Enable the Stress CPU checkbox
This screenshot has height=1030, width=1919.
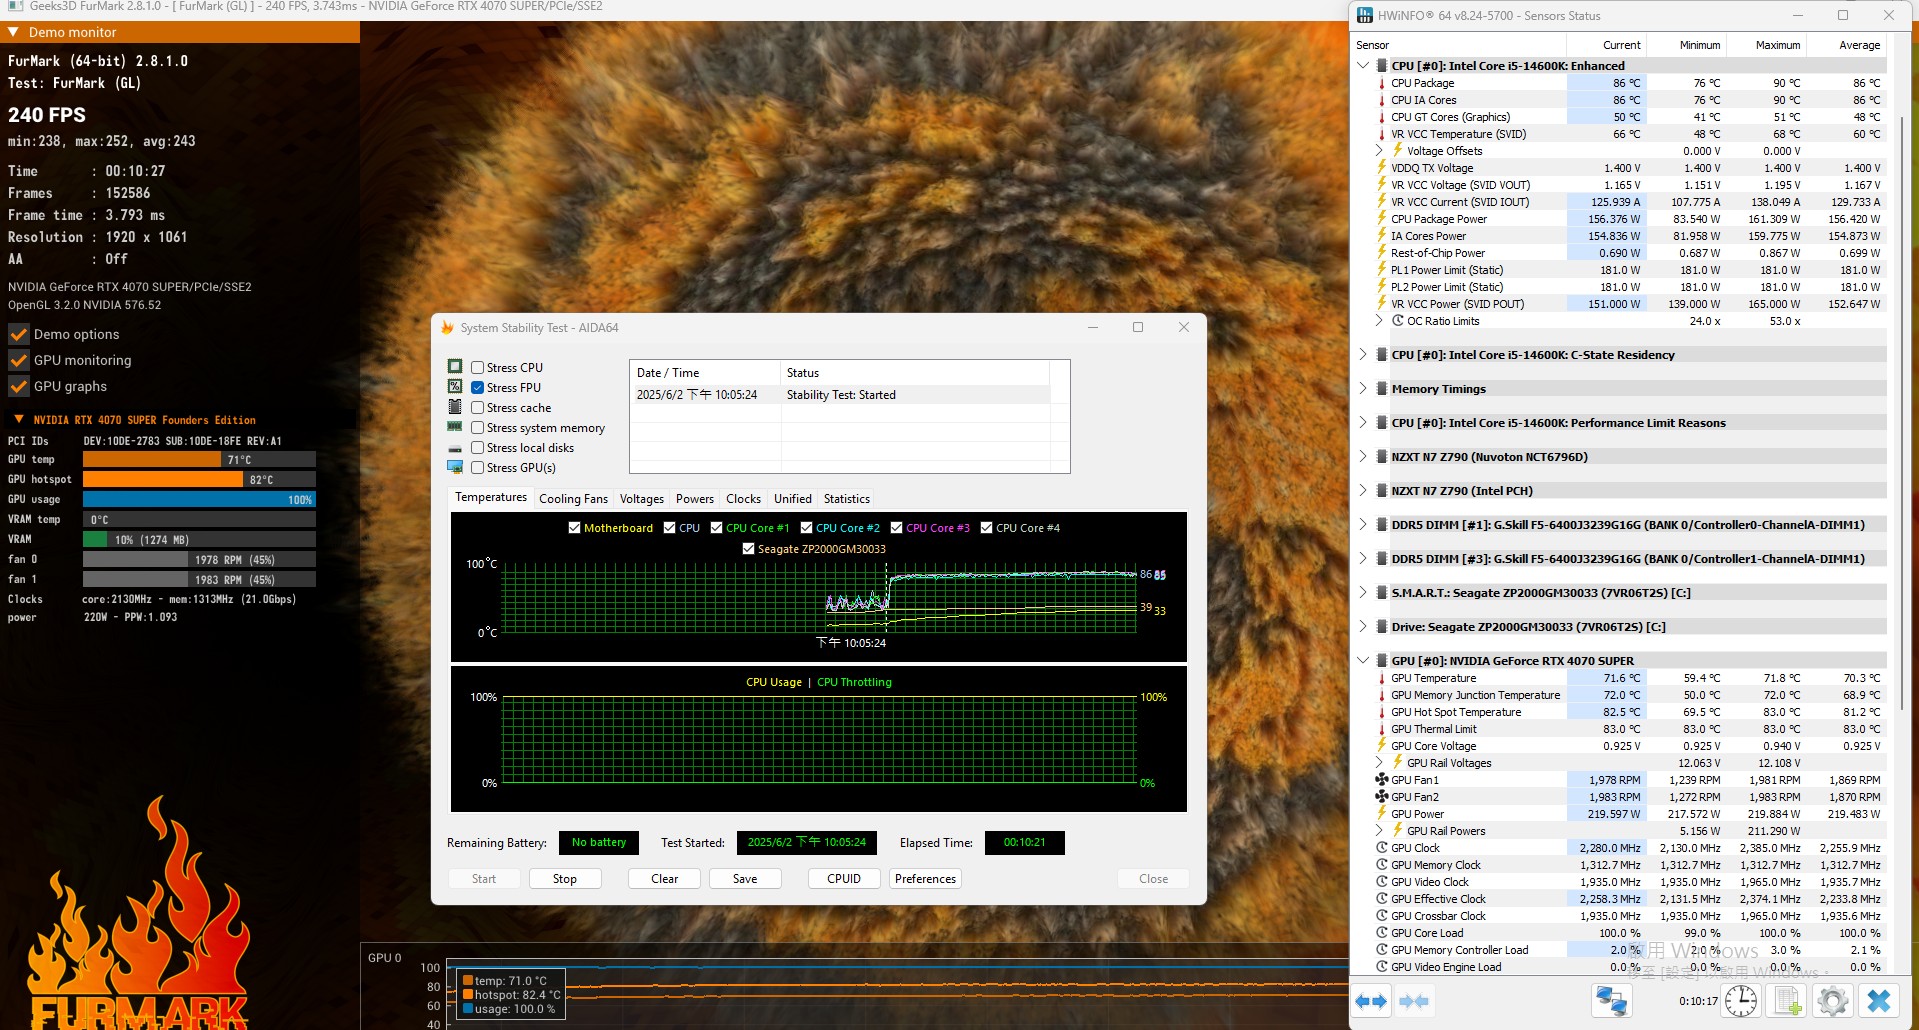(478, 368)
